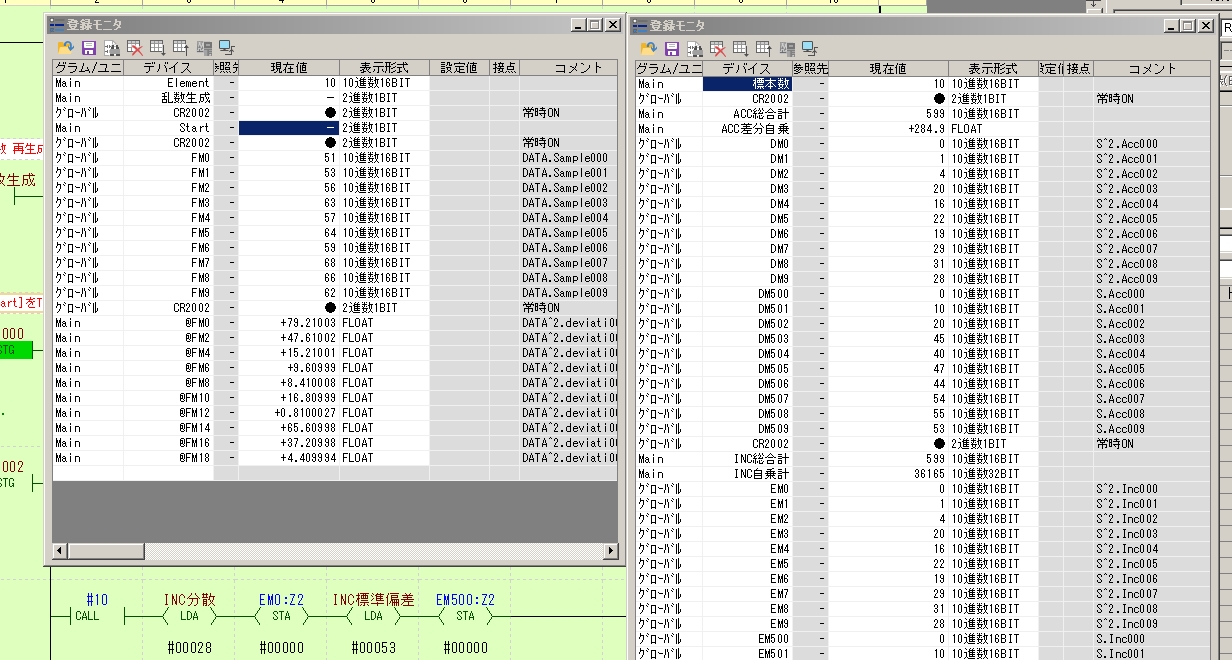Select the 乱数生成 device row
Image resolution: width=1232 pixels, height=660 pixels.
tap(335, 98)
